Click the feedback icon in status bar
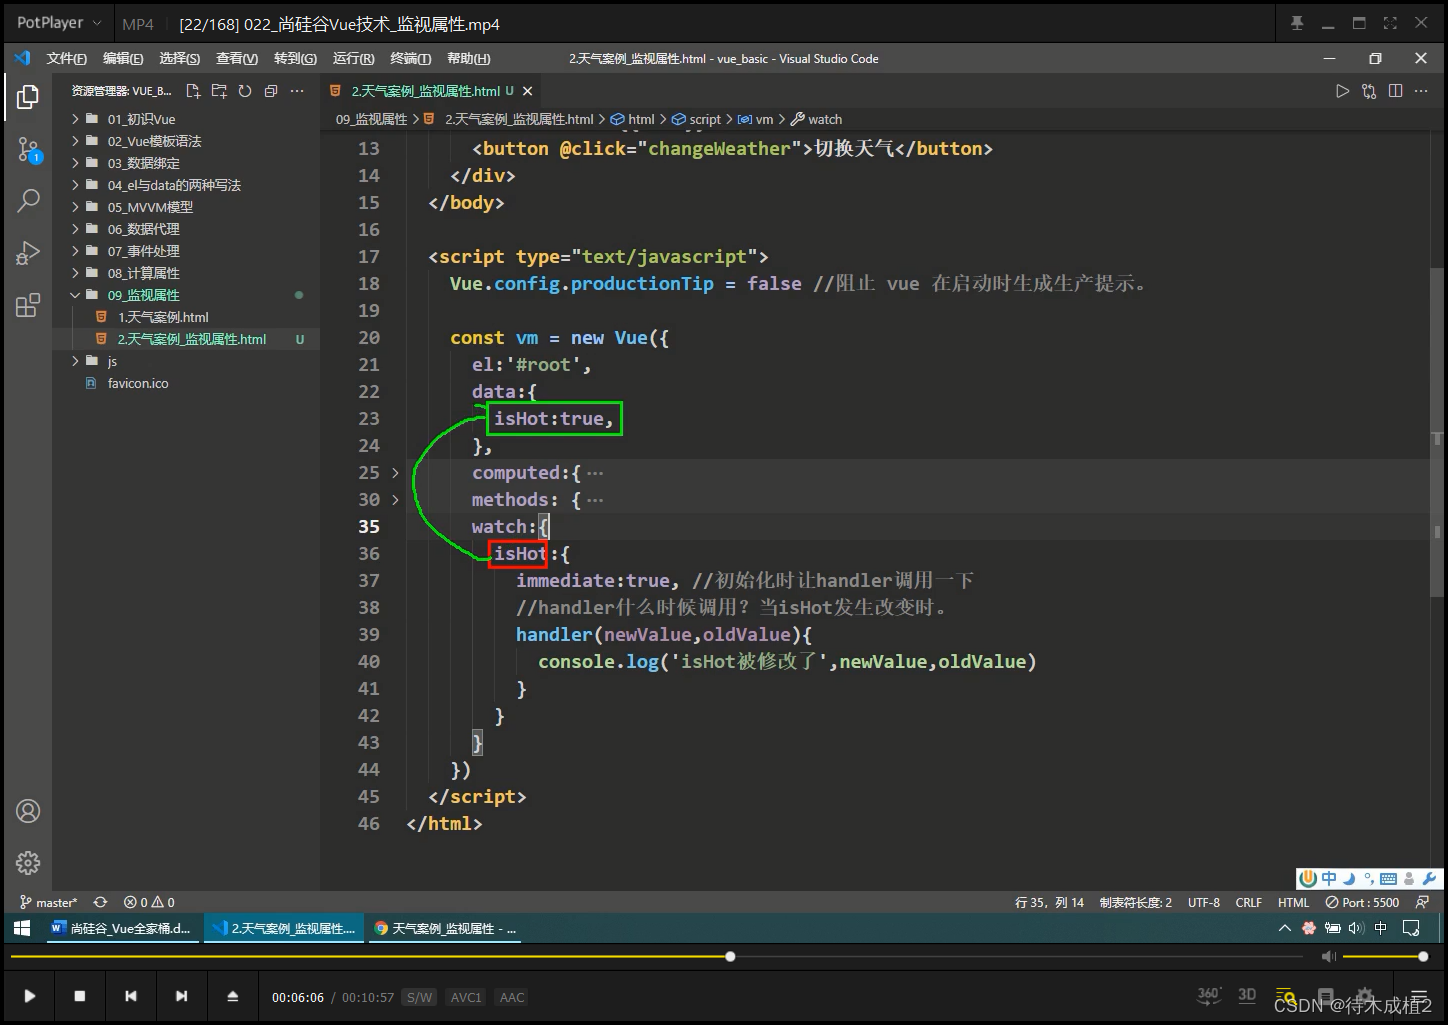Viewport: 1448px width, 1025px height. coord(1422,902)
